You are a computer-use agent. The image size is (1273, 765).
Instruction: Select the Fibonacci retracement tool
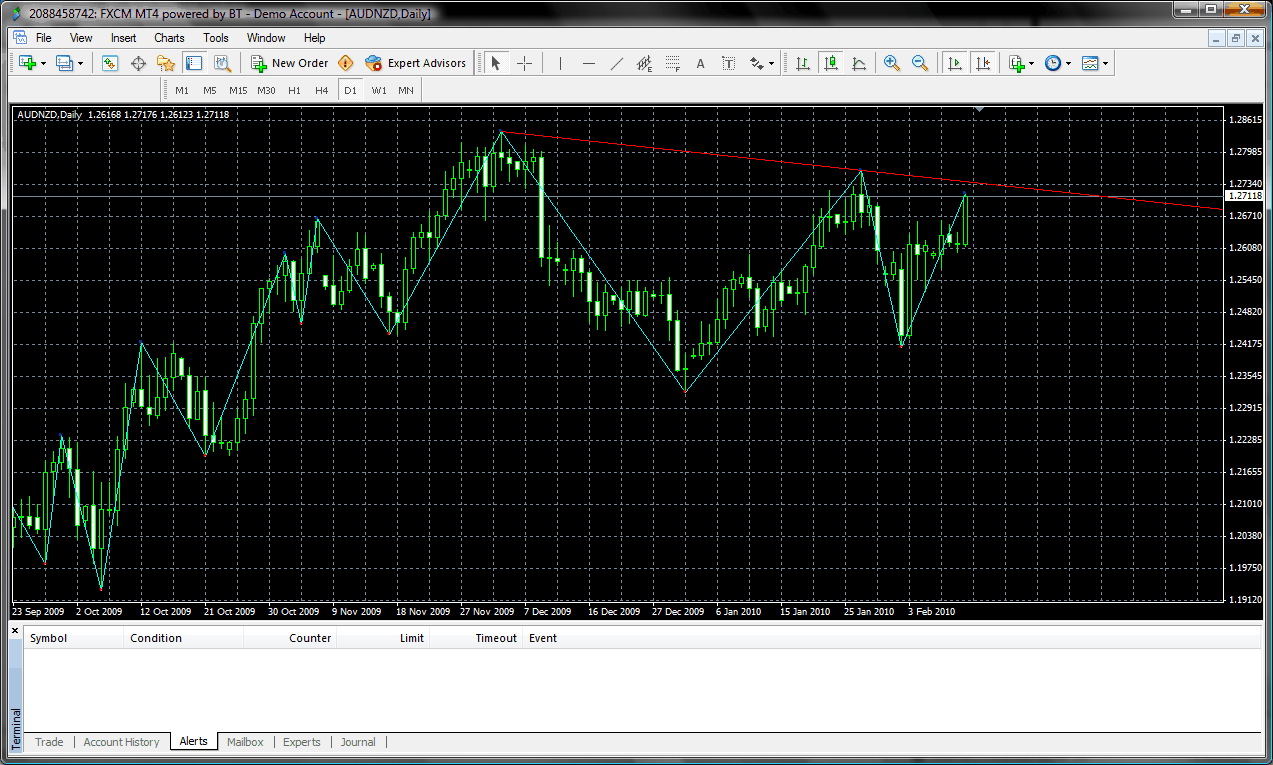click(x=673, y=63)
